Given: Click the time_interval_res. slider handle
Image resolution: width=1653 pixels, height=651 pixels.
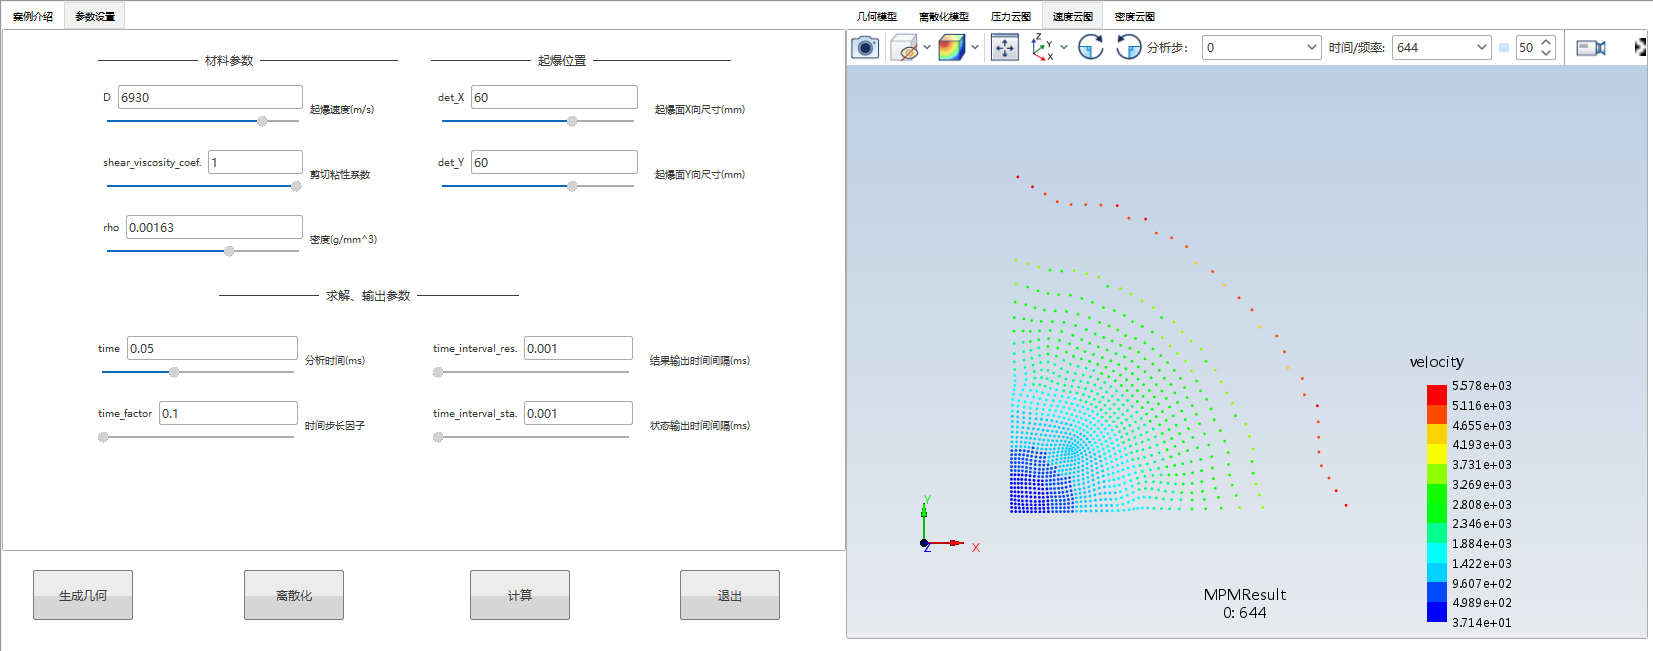Looking at the screenshot, I should [x=438, y=372].
